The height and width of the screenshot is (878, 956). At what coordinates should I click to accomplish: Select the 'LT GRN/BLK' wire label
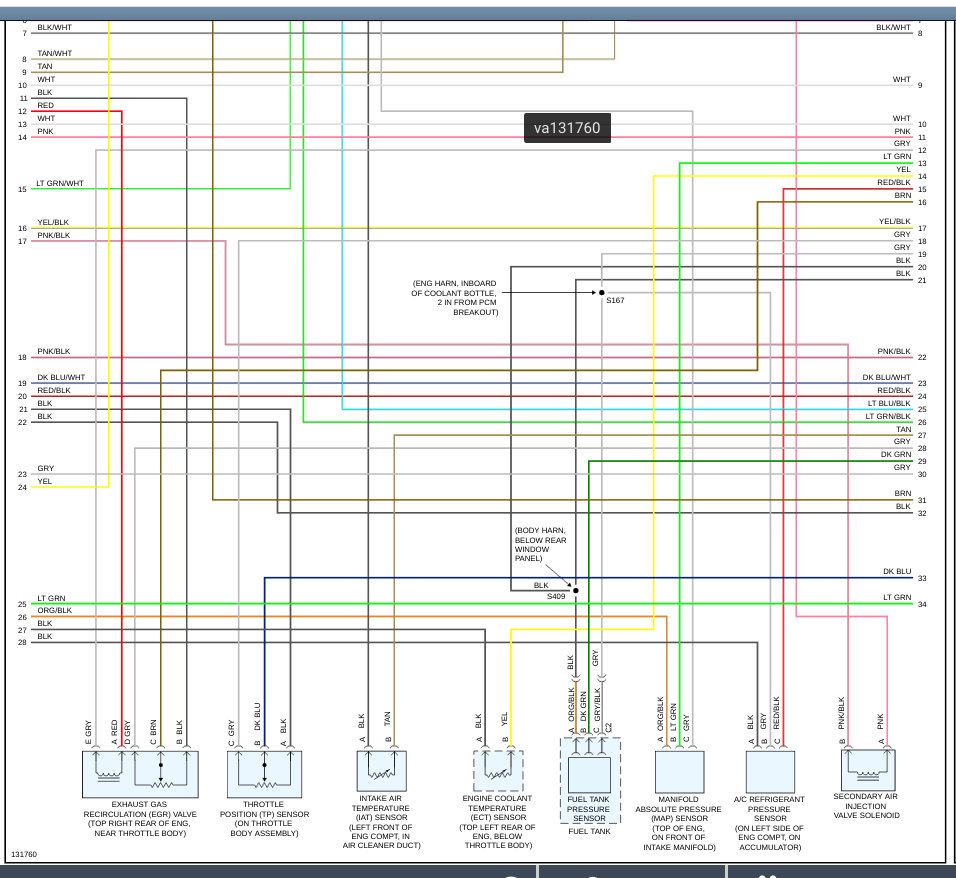pos(888,416)
